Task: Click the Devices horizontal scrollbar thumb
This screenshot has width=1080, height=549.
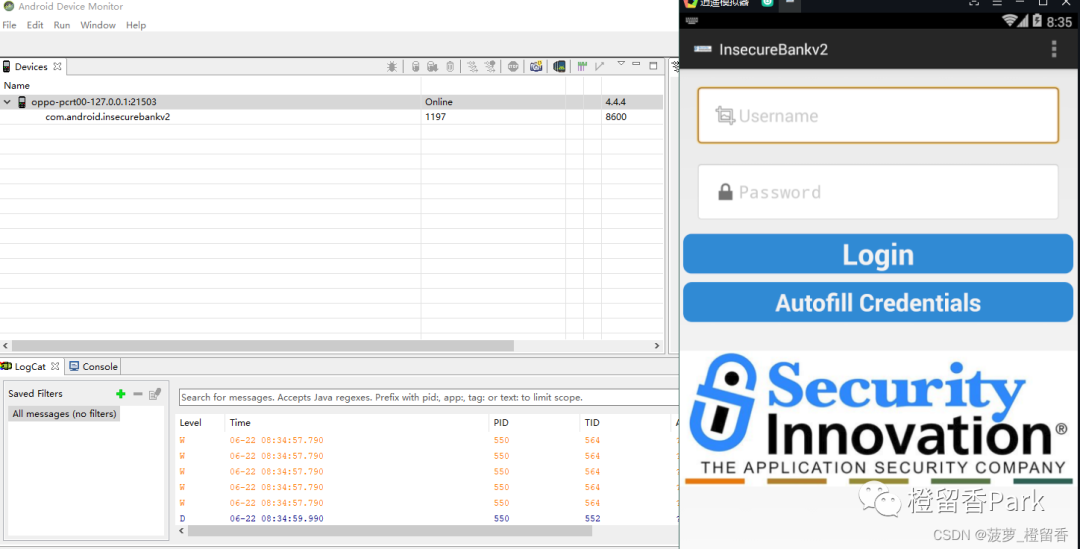Action: pyautogui.click(x=262, y=346)
